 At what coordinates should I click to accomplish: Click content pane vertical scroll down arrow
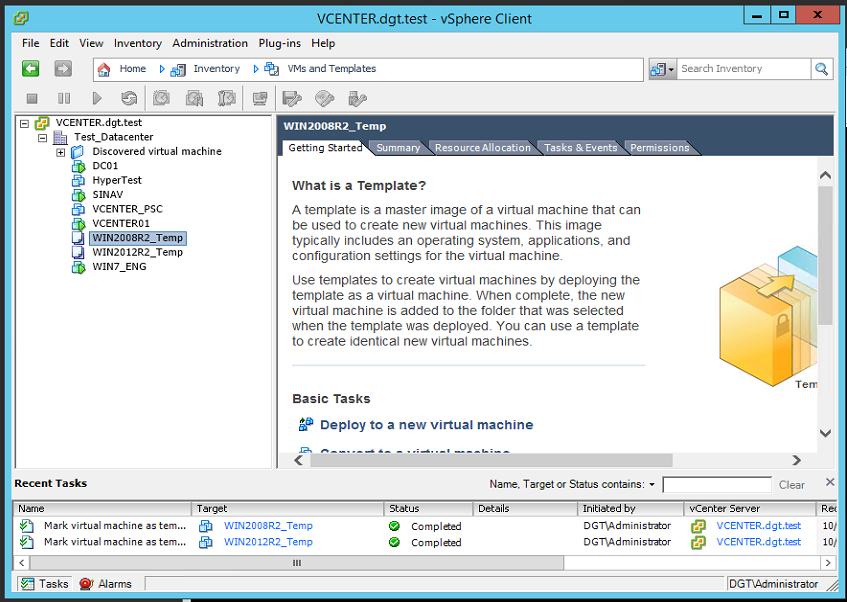tap(825, 433)
